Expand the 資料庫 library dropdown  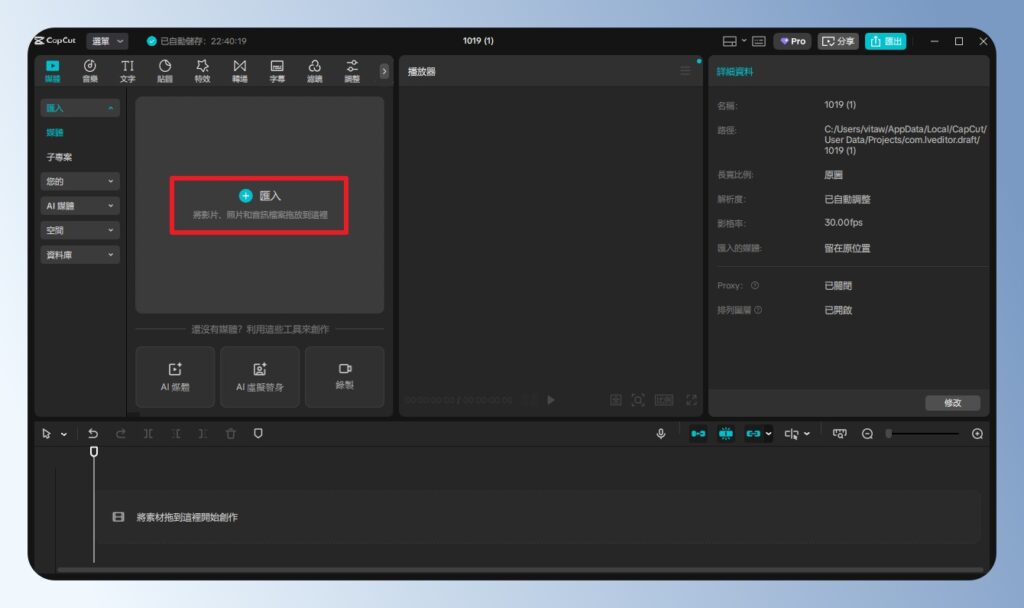pyautogui.click(x=80, y=255)
